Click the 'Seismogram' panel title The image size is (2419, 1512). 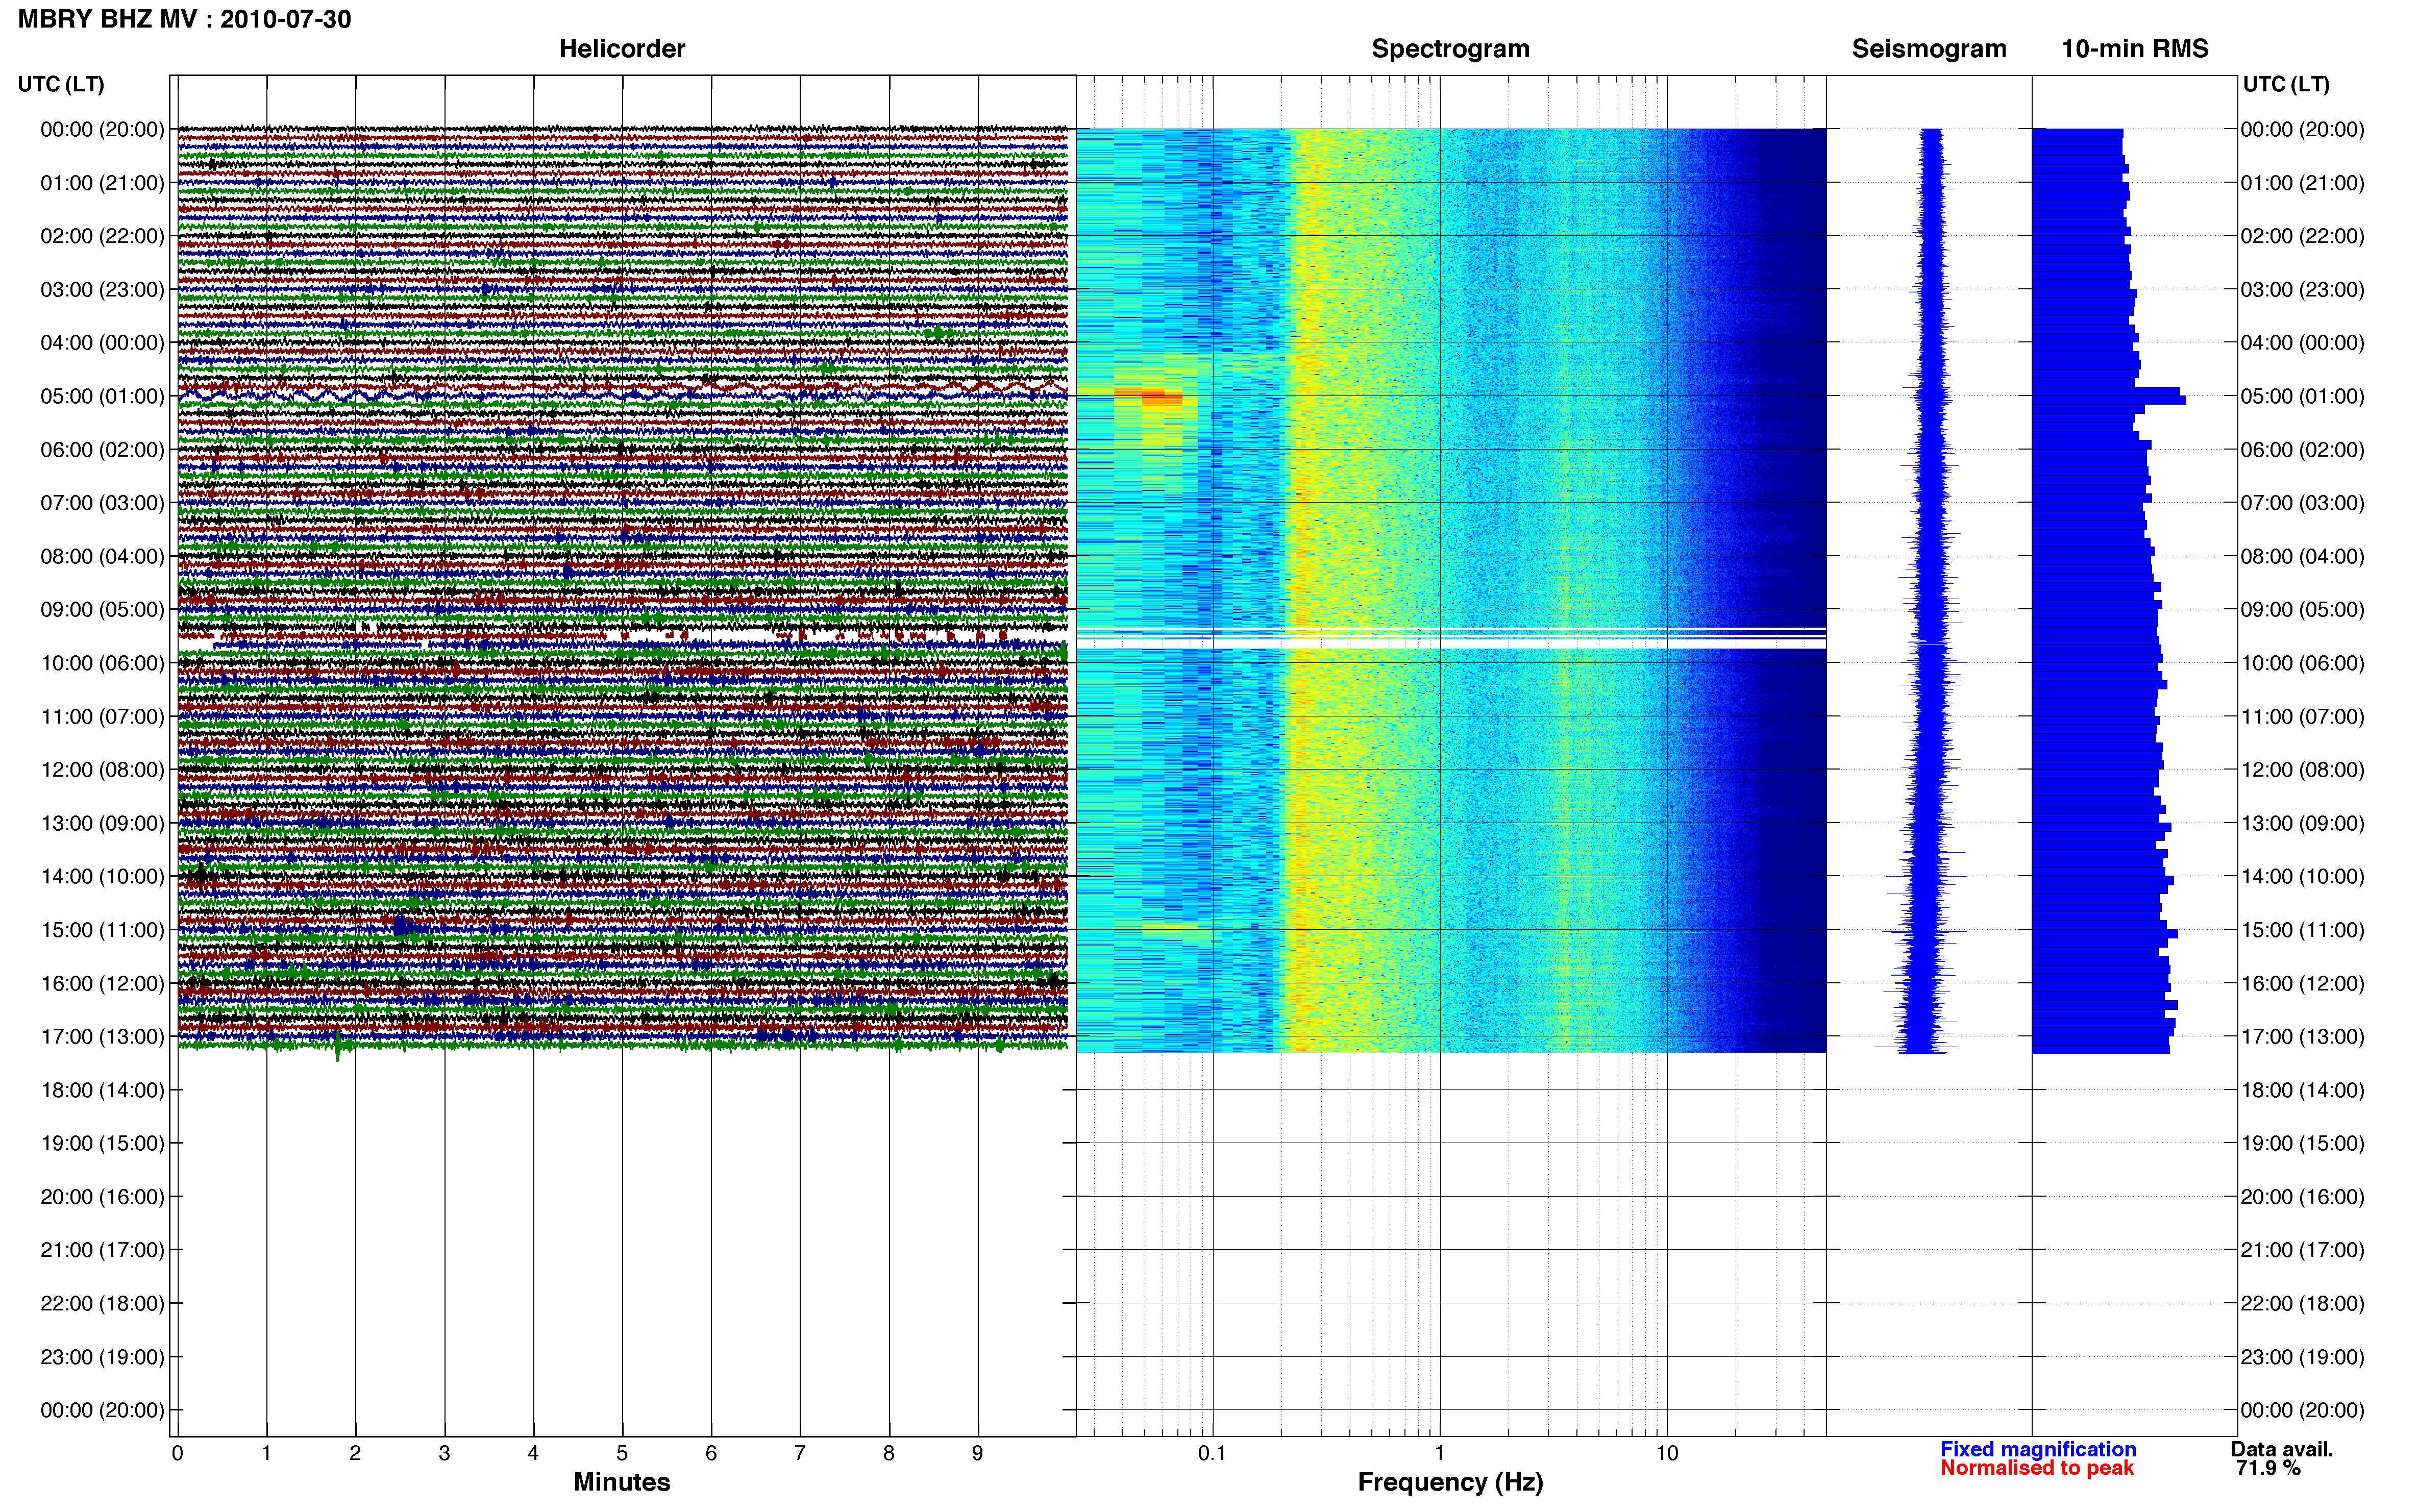pos(1929,48)
